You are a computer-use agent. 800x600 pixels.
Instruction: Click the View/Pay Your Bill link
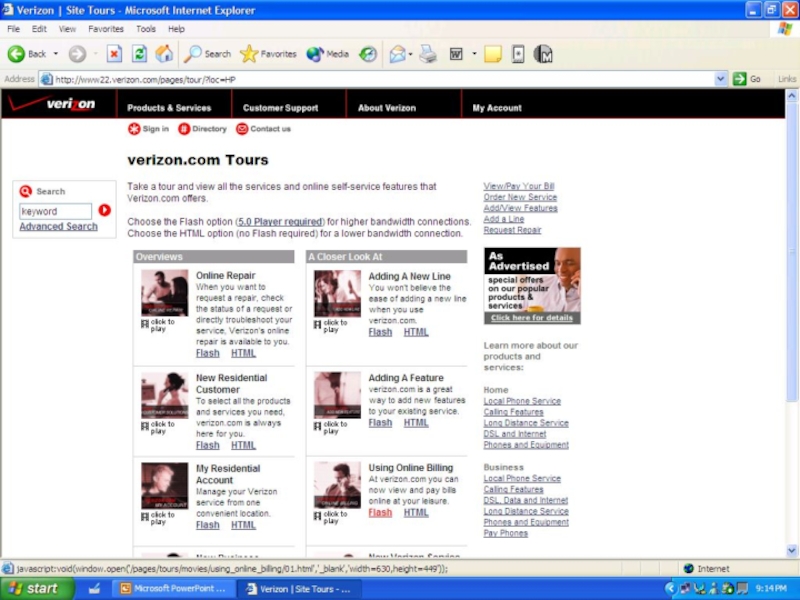click(x=519, y=186)
